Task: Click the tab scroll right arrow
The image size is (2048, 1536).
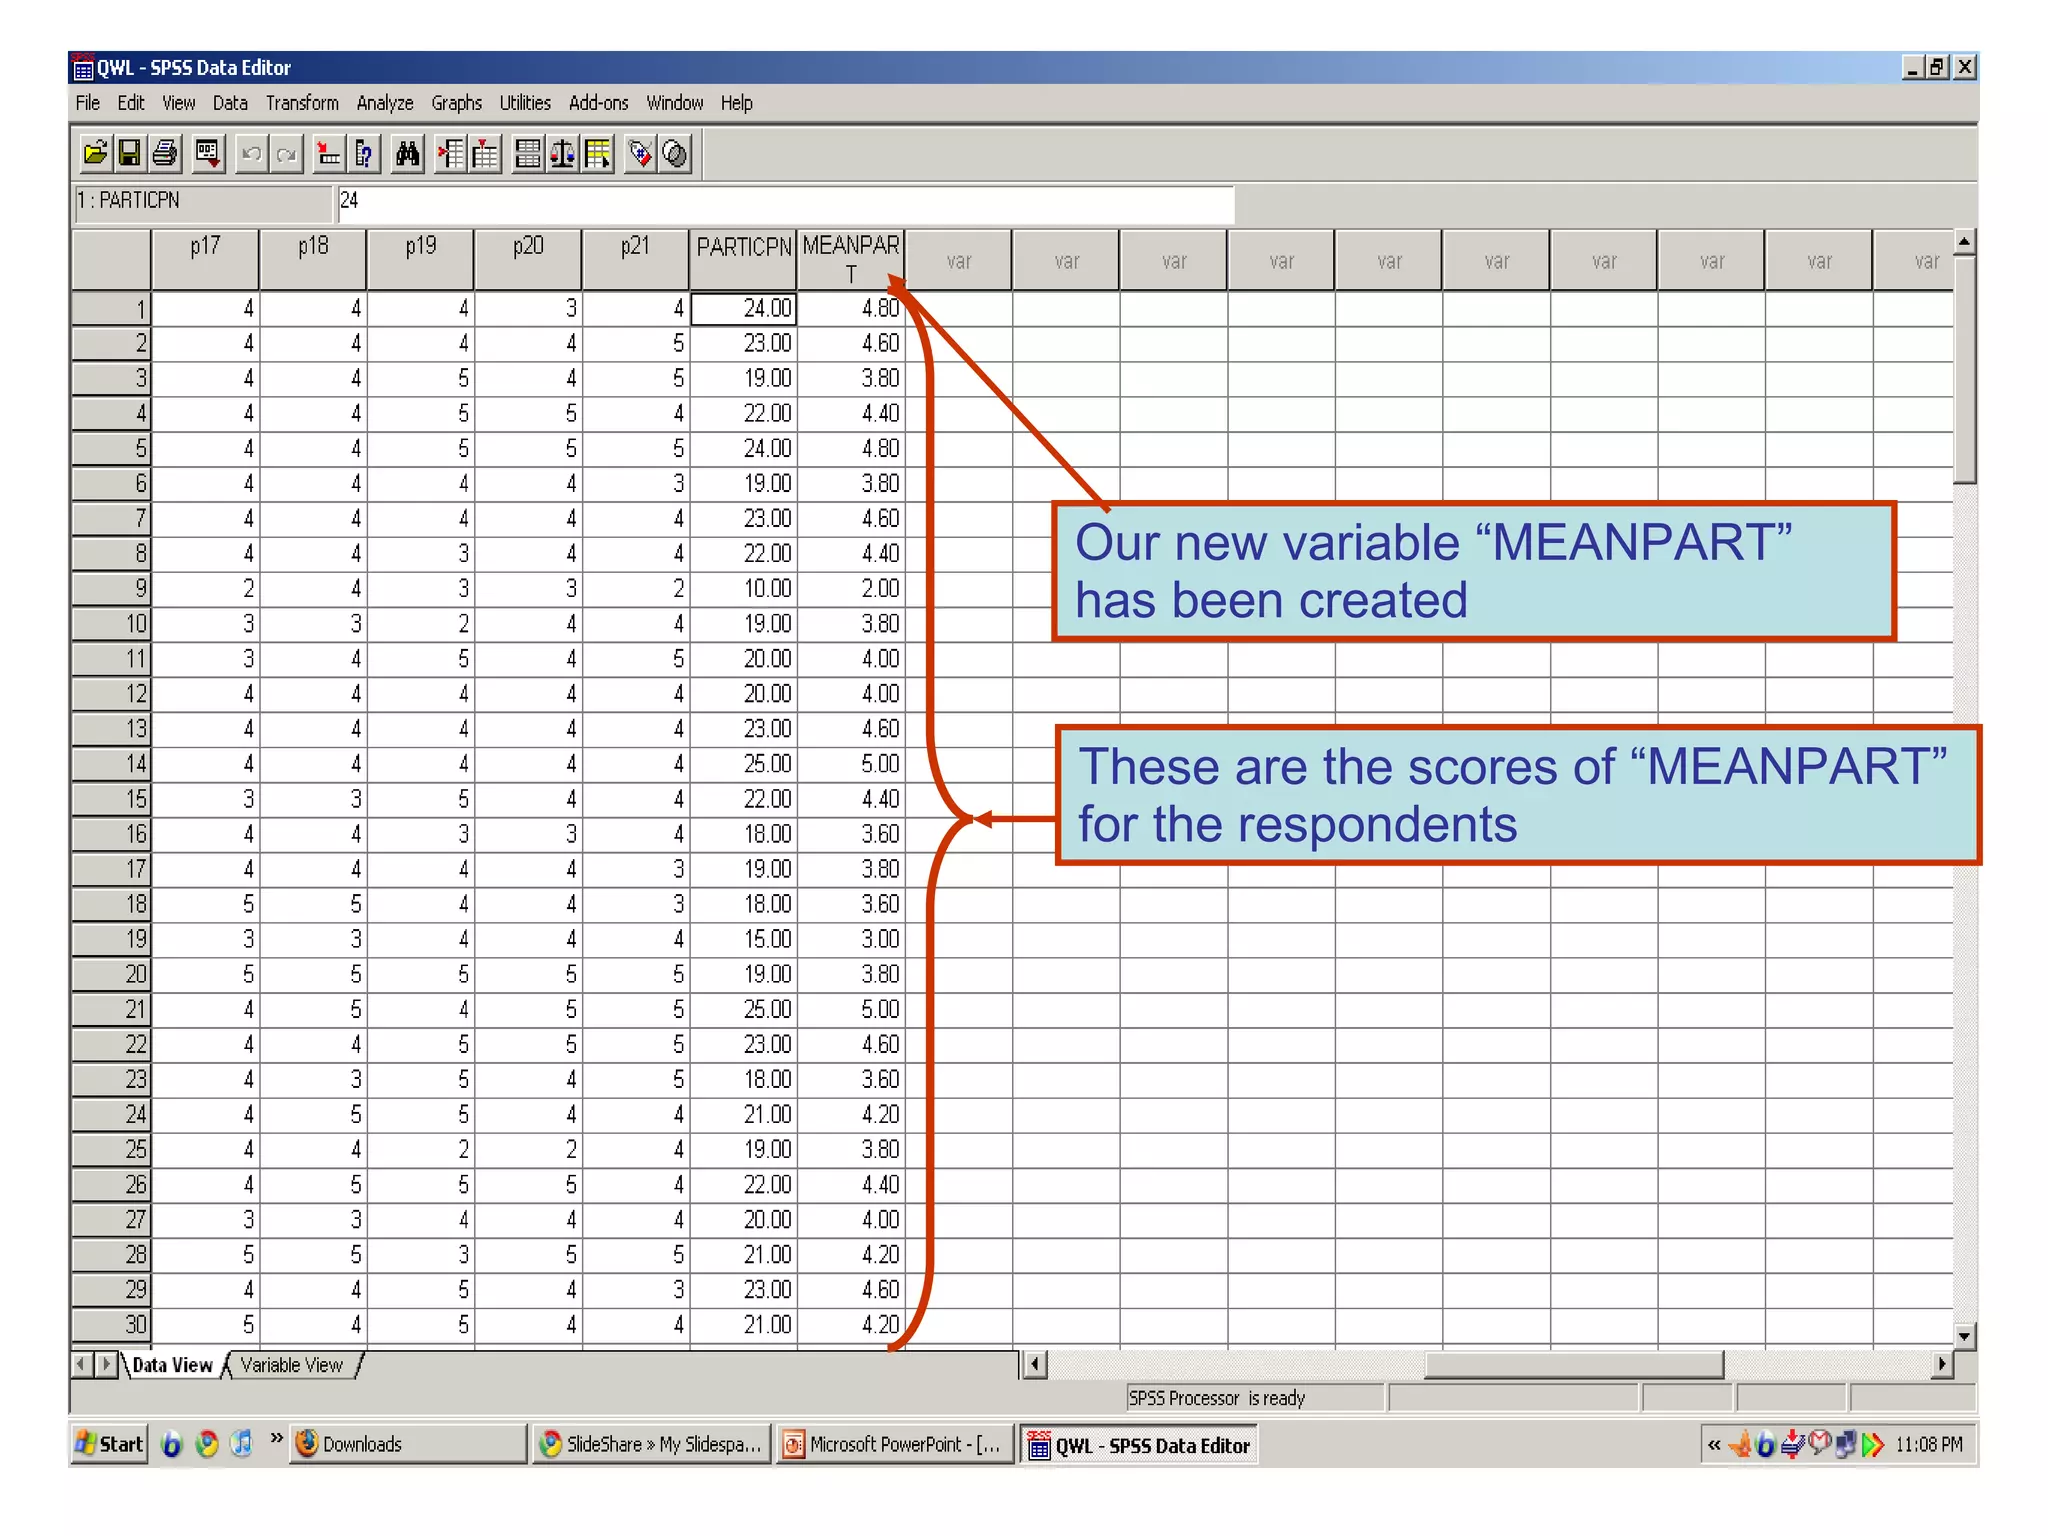Action: (105, 1364)
